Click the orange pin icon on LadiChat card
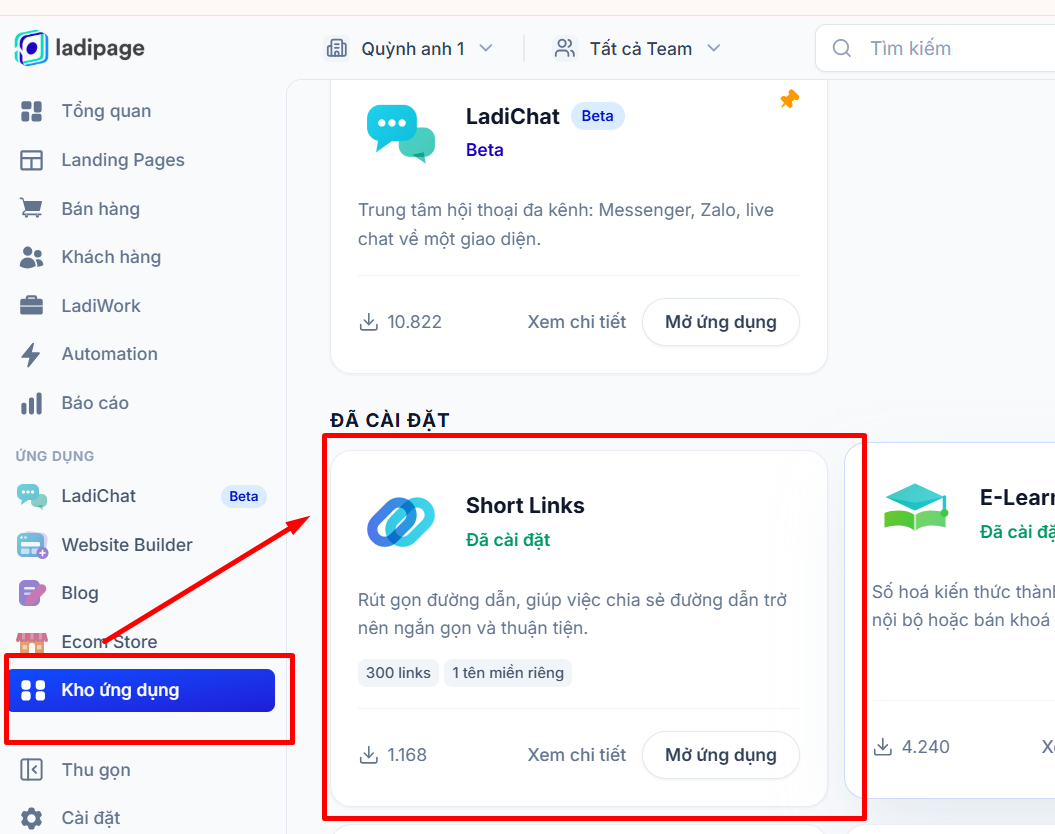Screen dimensions: 1055x834 (x=789, y=100)
